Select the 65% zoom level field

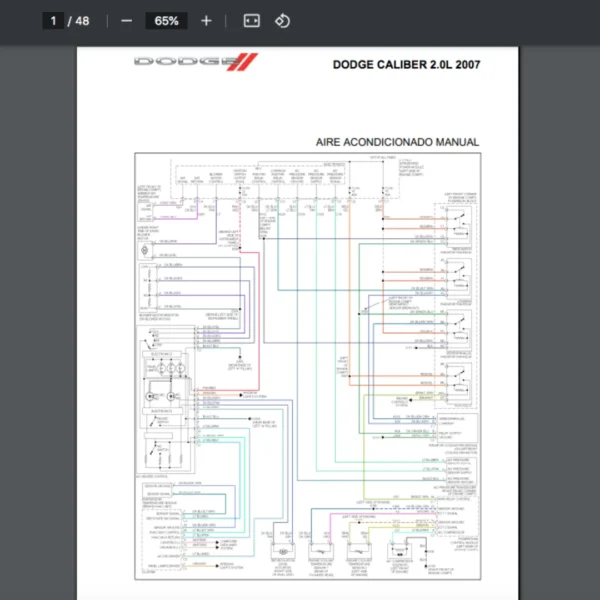166,21
